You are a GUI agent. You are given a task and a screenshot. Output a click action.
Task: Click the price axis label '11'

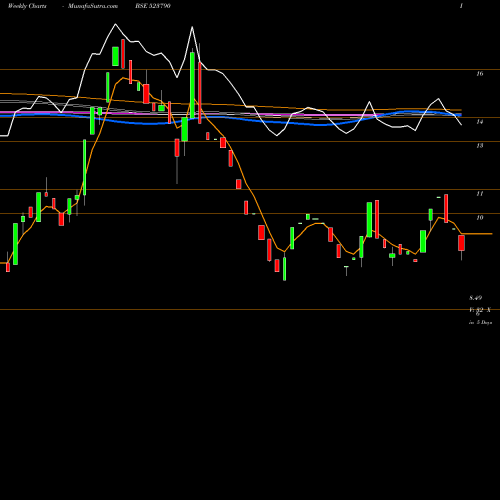(x=480, y=194)
